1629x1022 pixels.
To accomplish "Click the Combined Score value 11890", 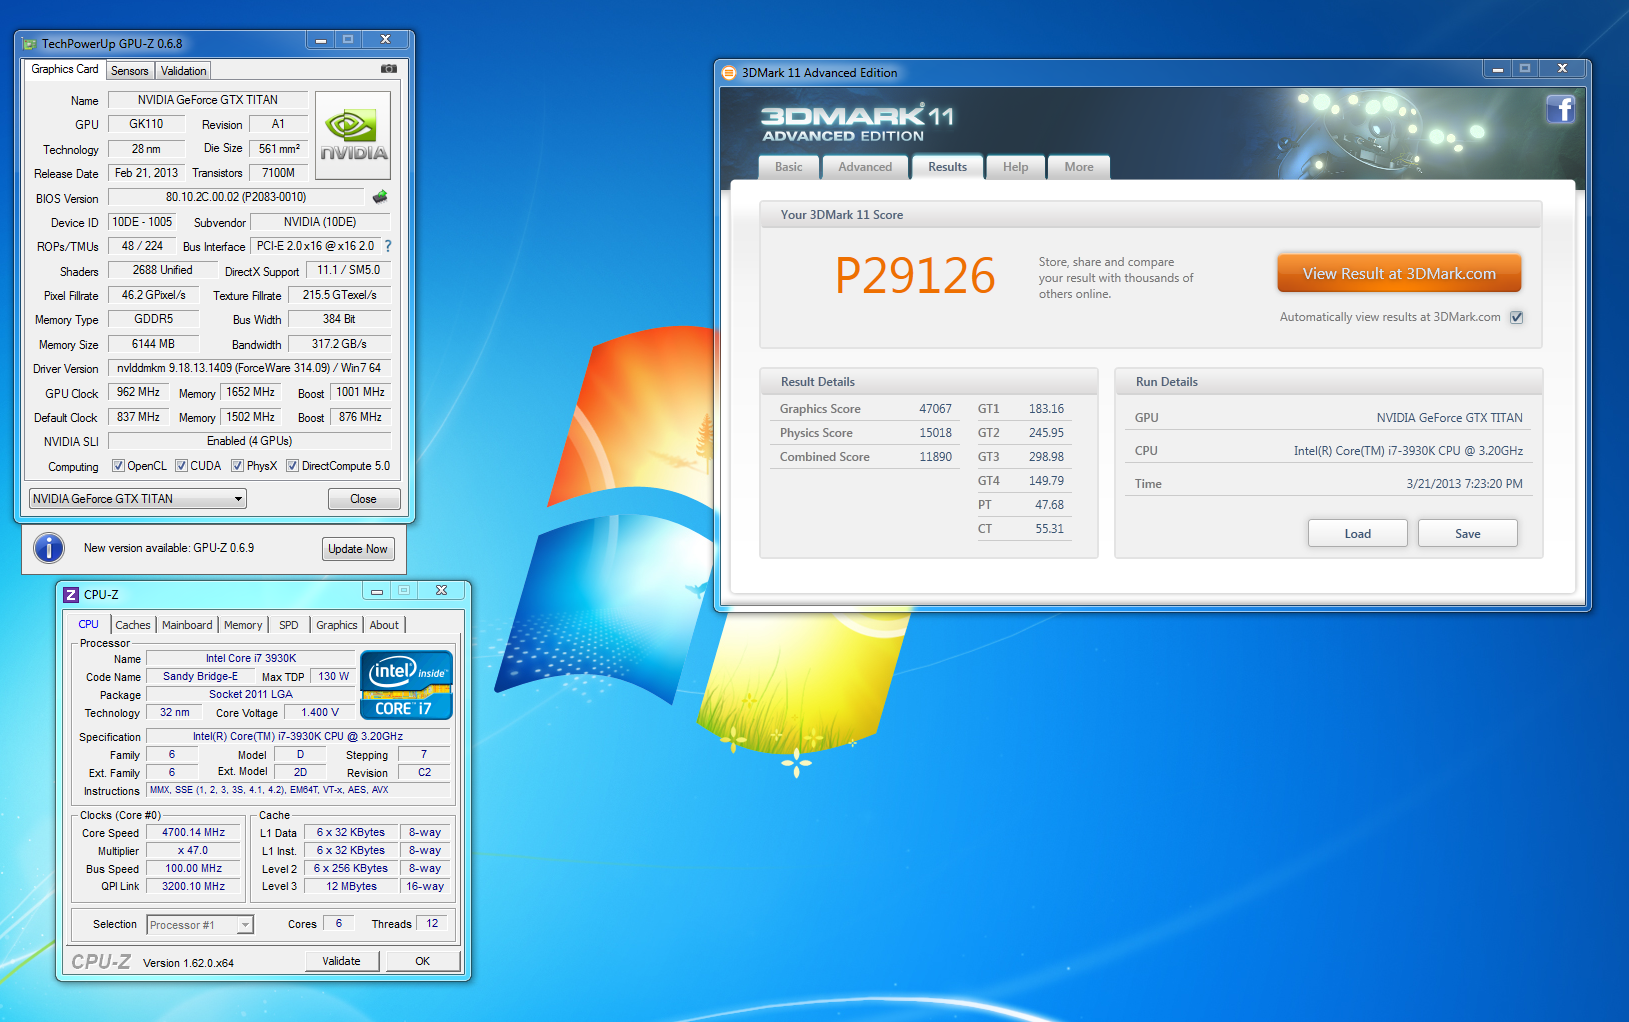I will (935, 457).
